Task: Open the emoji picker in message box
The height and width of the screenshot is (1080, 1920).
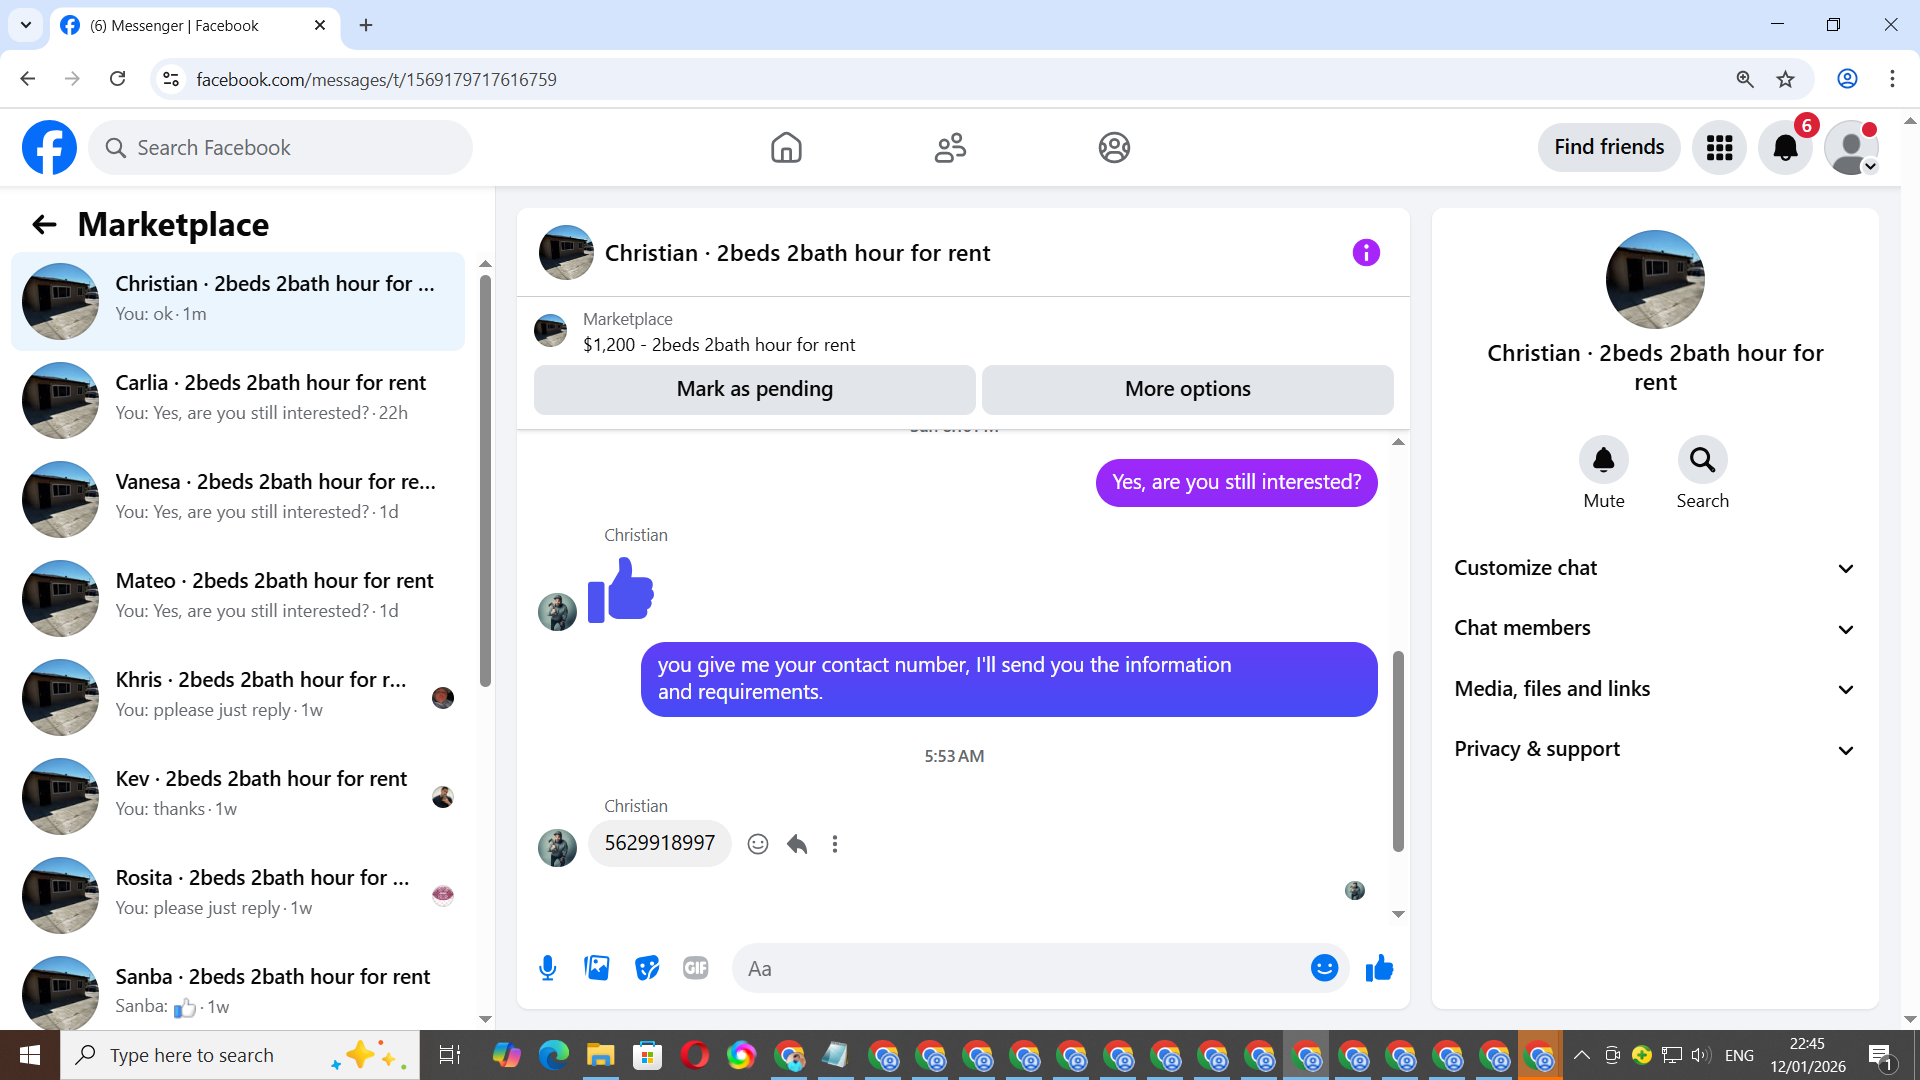Action: [x=1324, y=968]
